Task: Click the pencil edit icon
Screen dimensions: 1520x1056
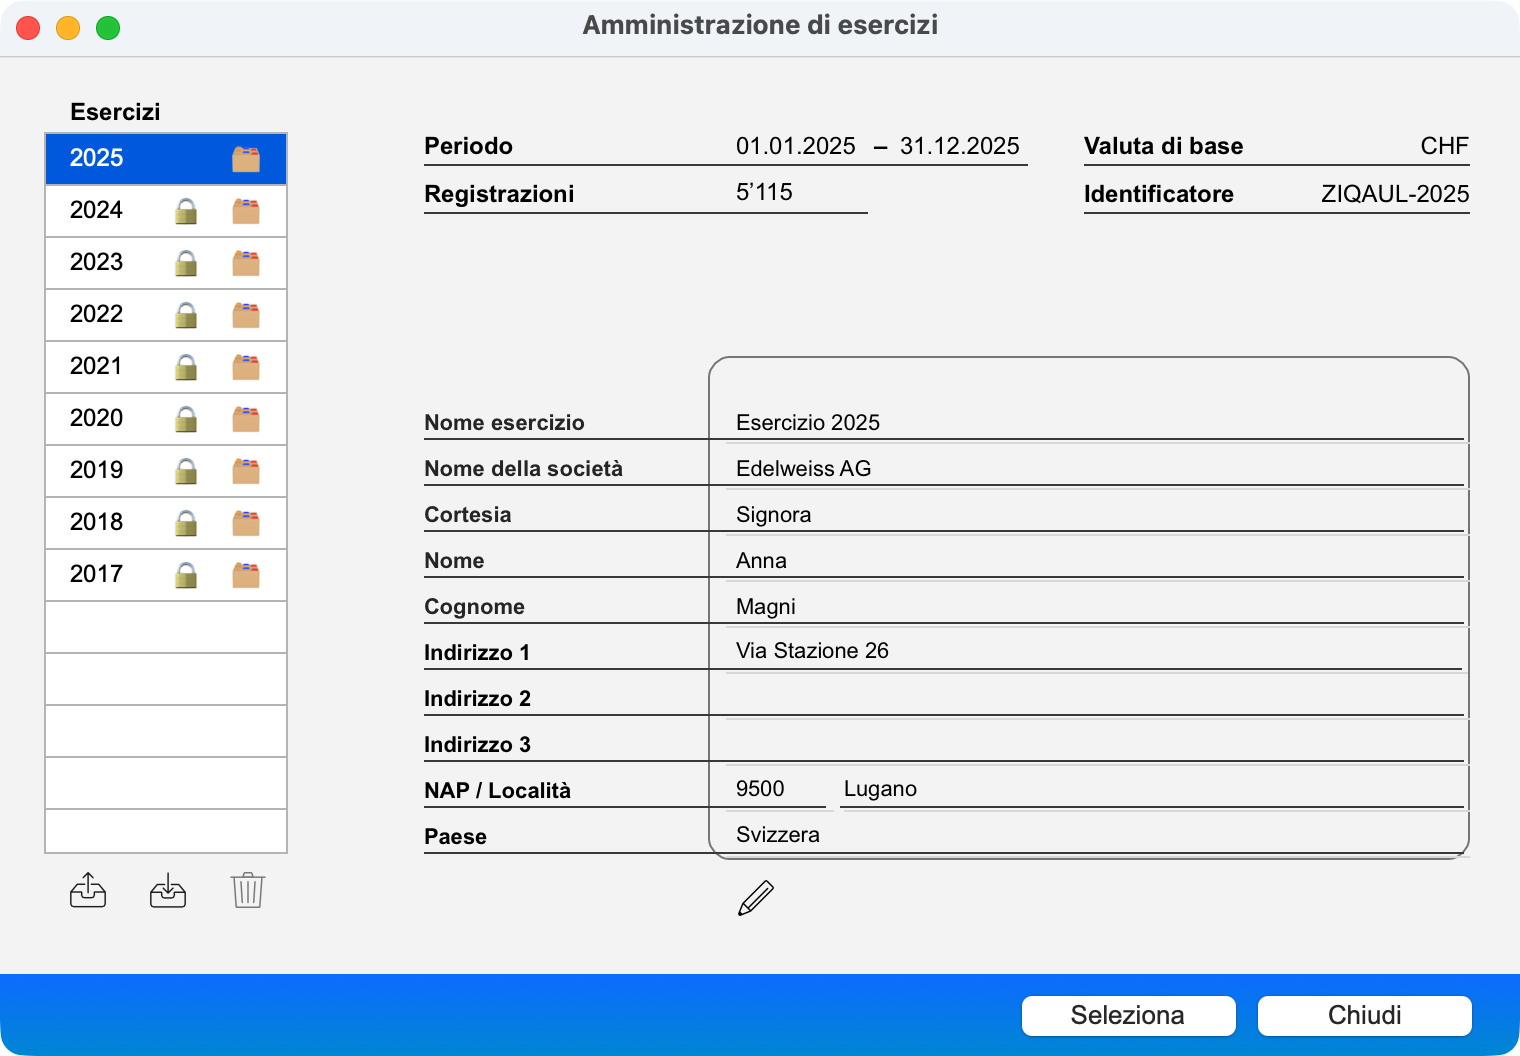Action: (x=755, y=898)
